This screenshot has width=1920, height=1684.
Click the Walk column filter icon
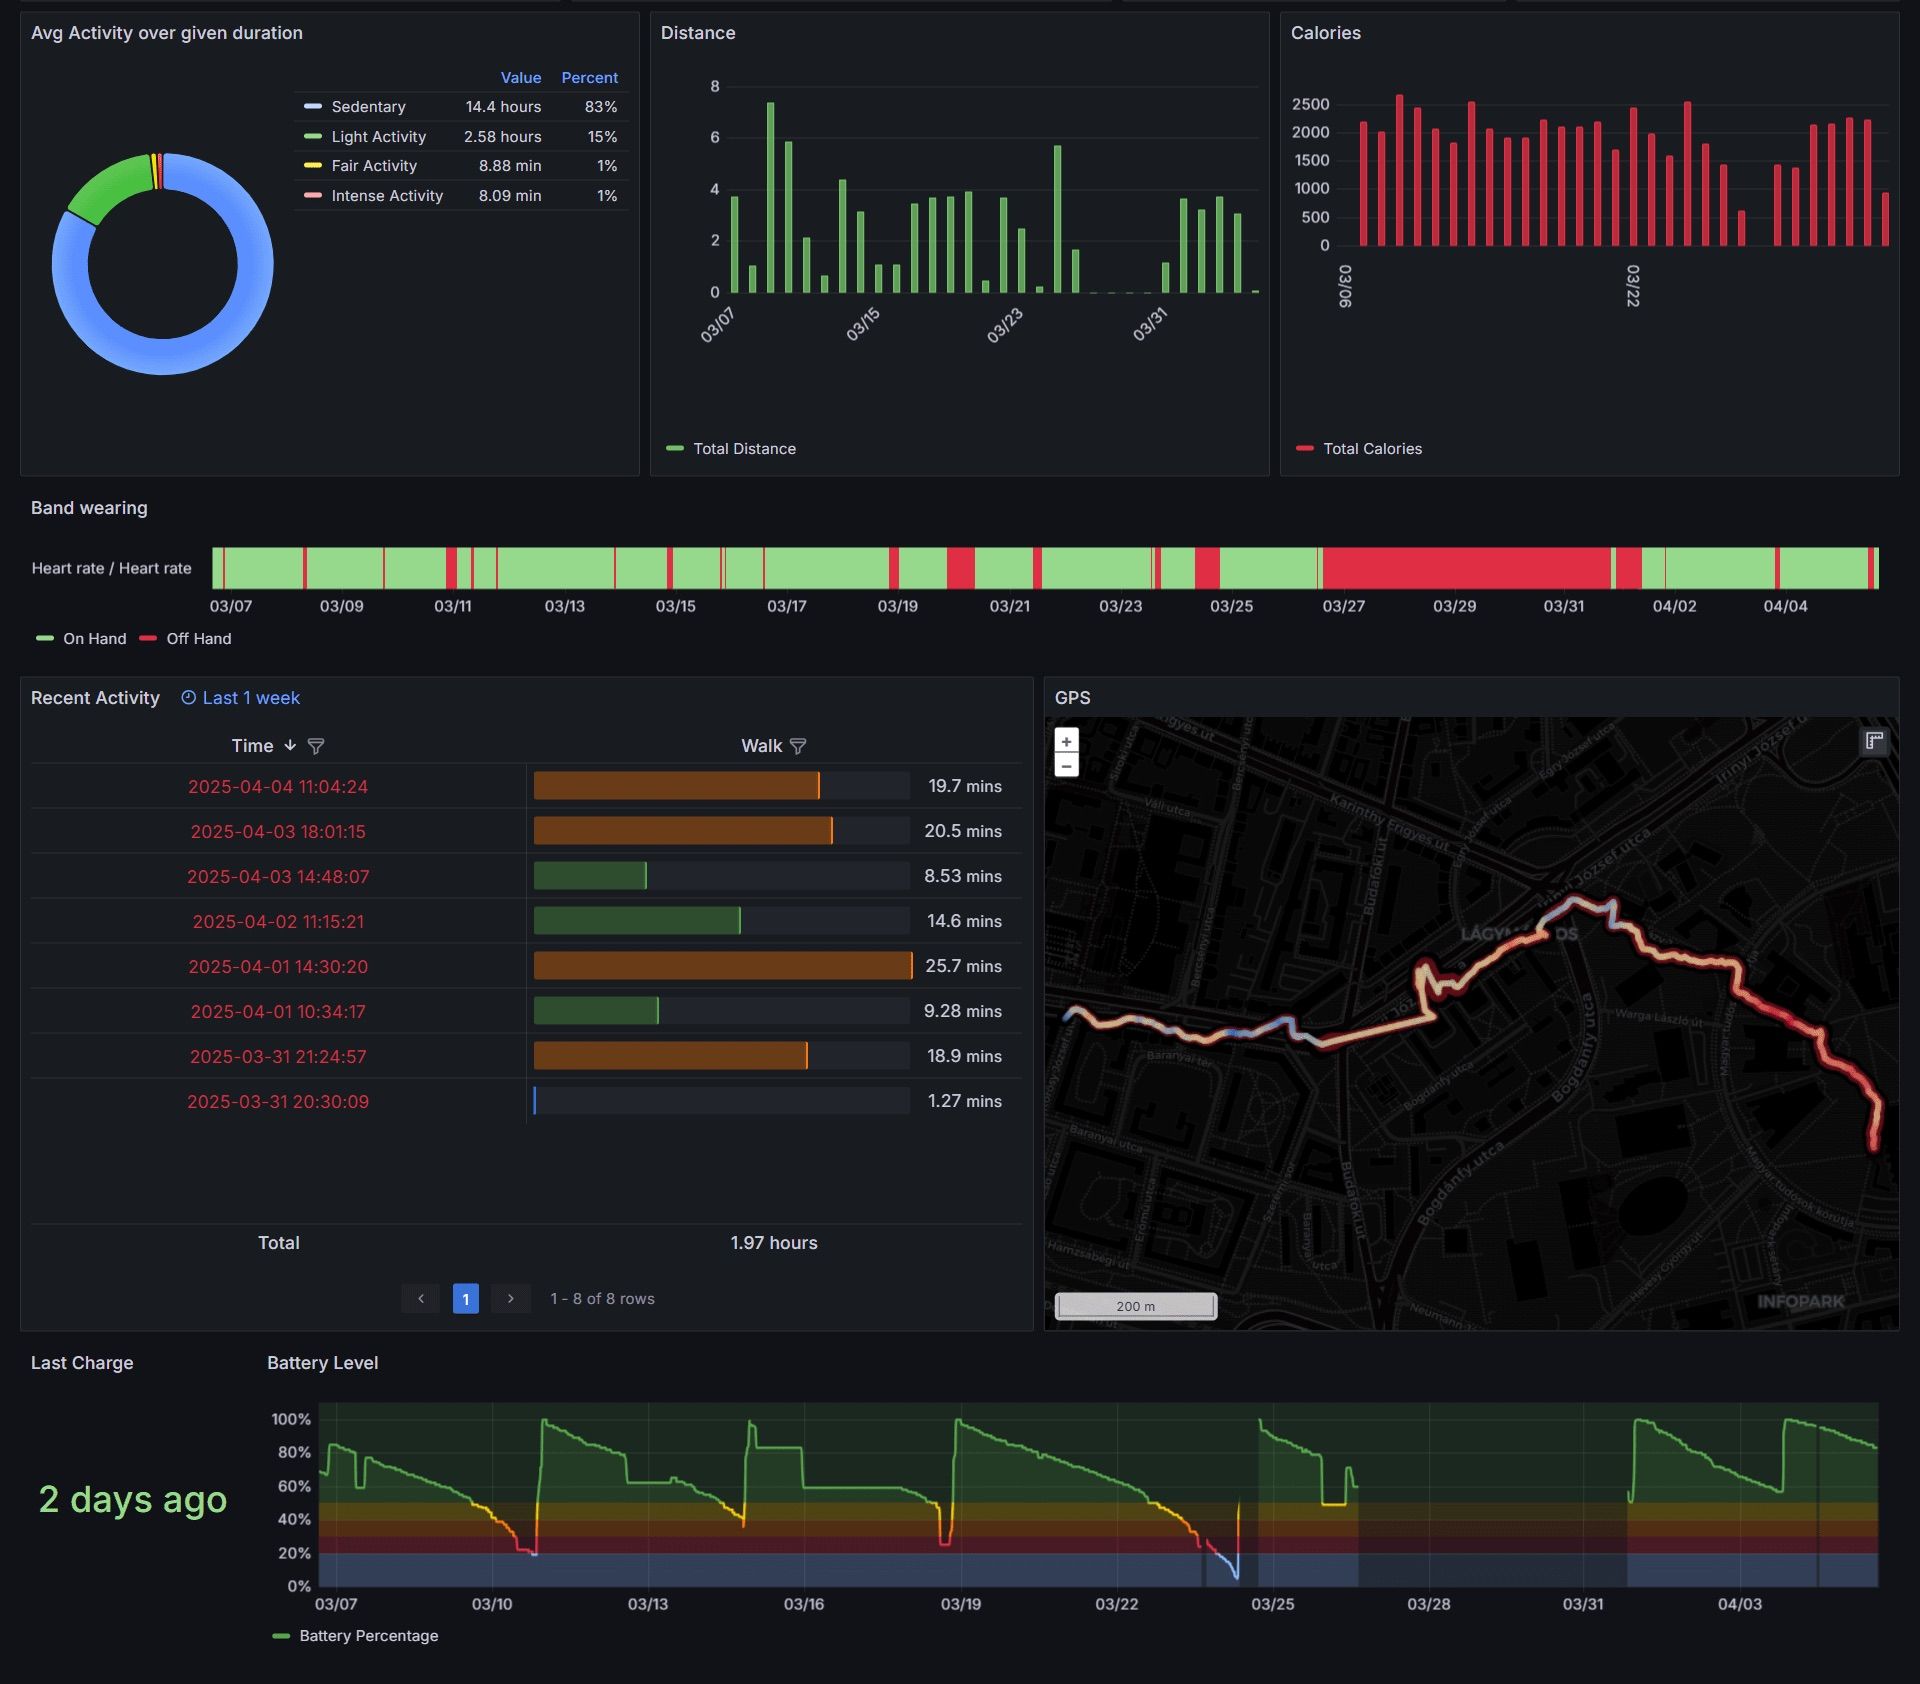(x=798, y=746)
